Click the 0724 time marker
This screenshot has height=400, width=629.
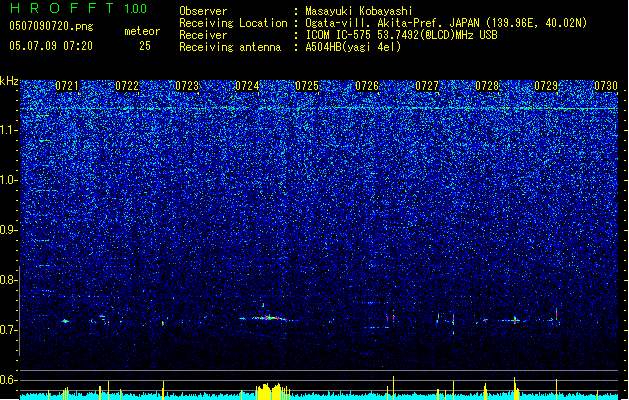(247, 86)
